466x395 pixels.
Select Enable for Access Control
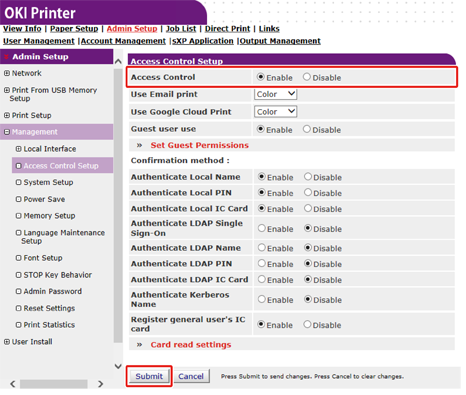pyautogui.click(x=261, y=77)
